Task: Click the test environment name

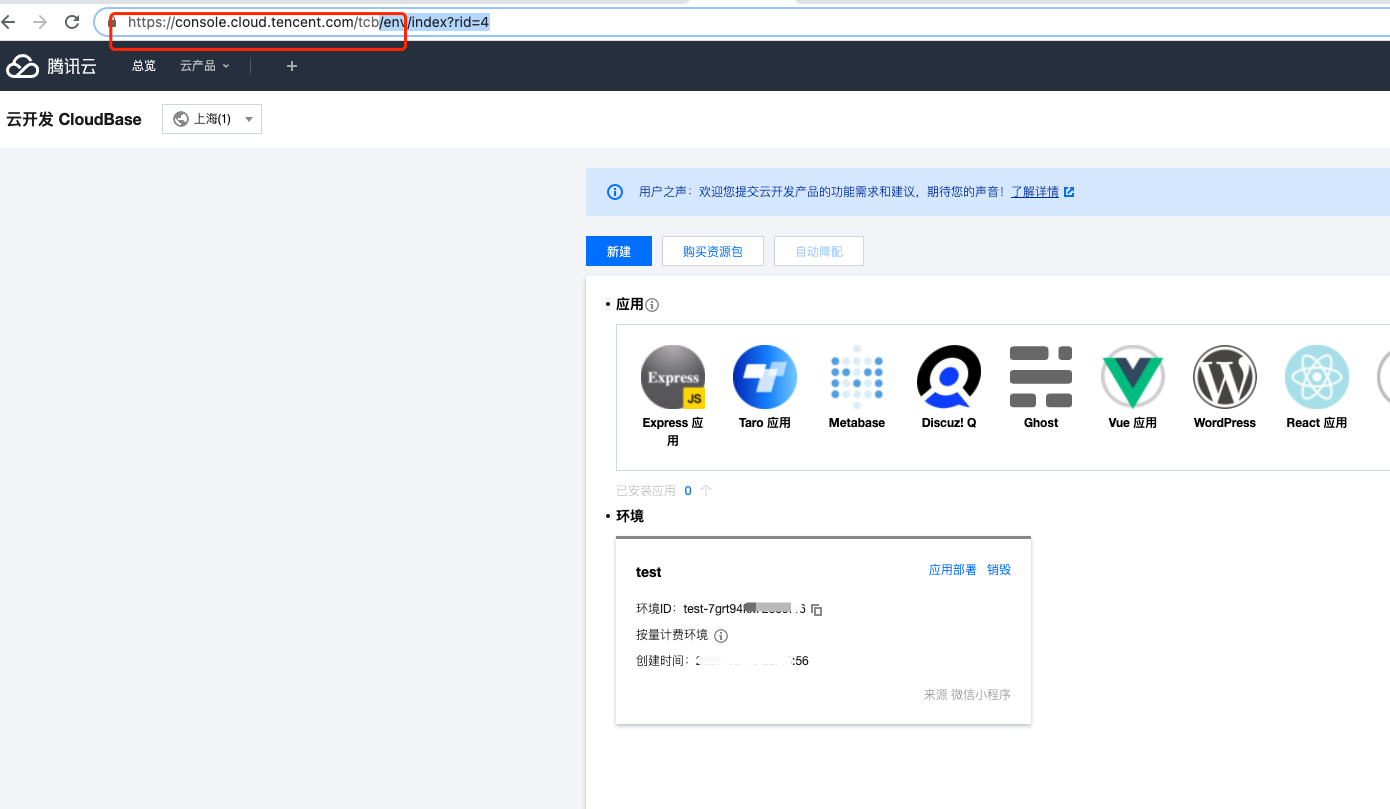Action: click(649, 572)
